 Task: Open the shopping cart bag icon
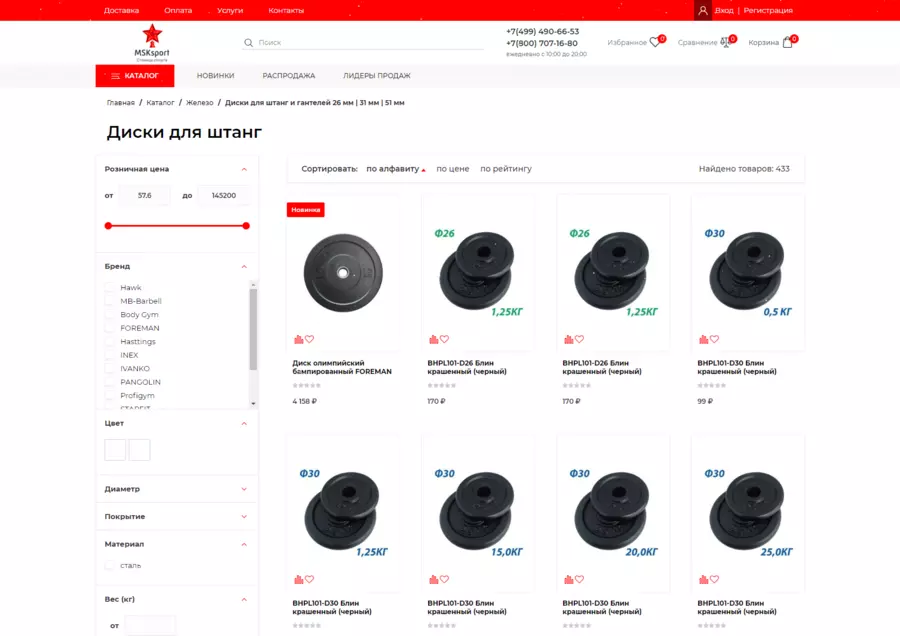tap(788, 42)
